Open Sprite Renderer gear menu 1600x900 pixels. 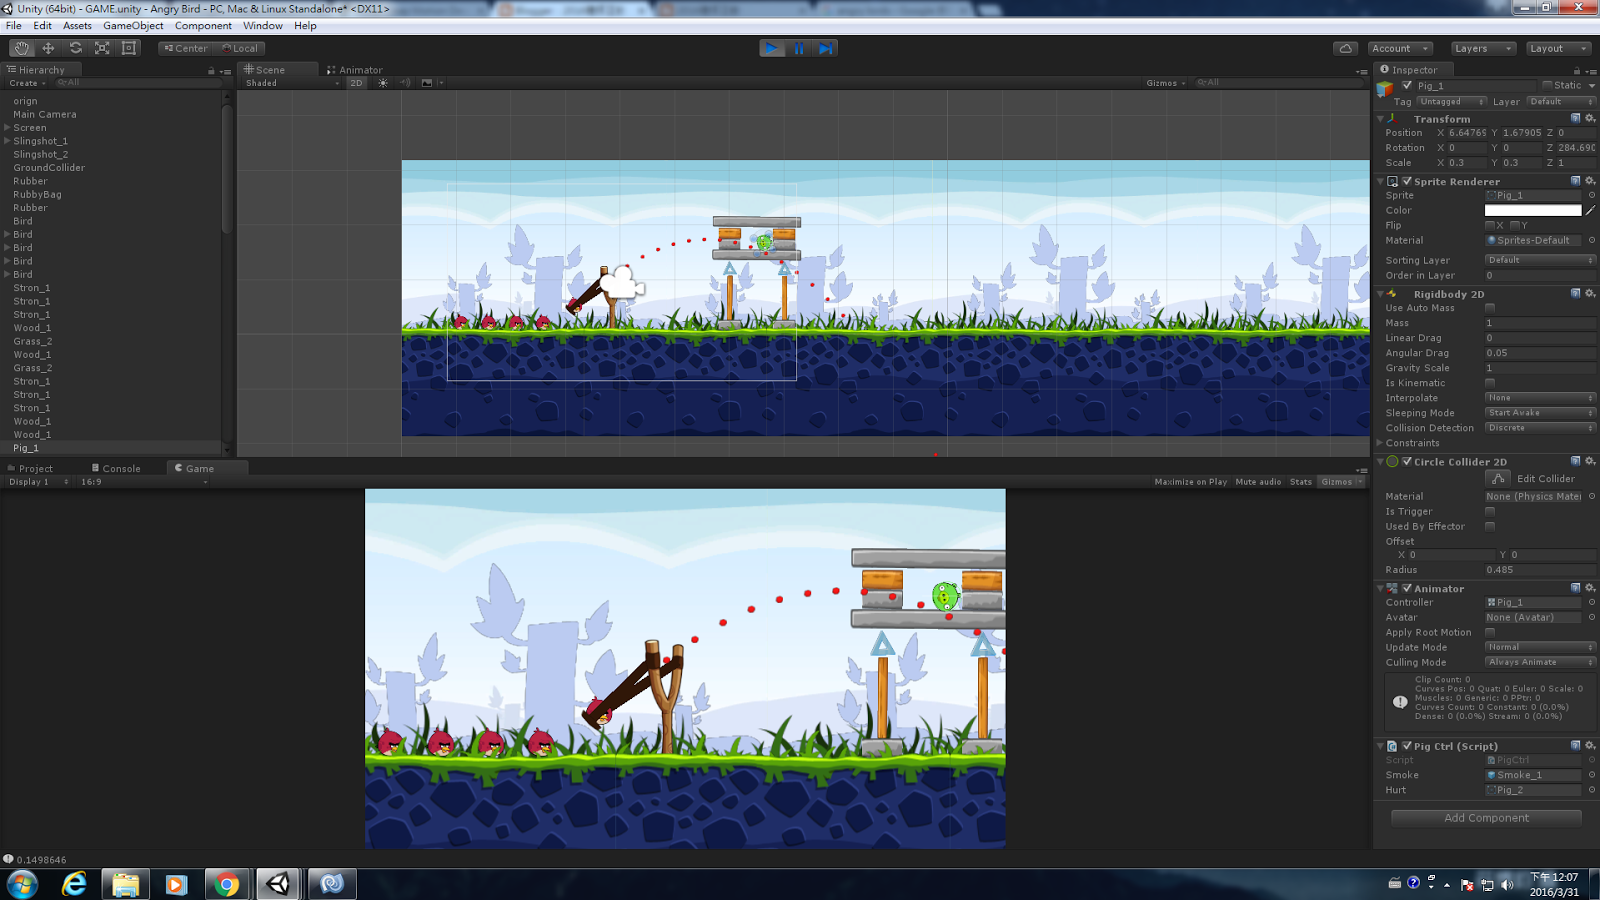tap(1590, 181)
